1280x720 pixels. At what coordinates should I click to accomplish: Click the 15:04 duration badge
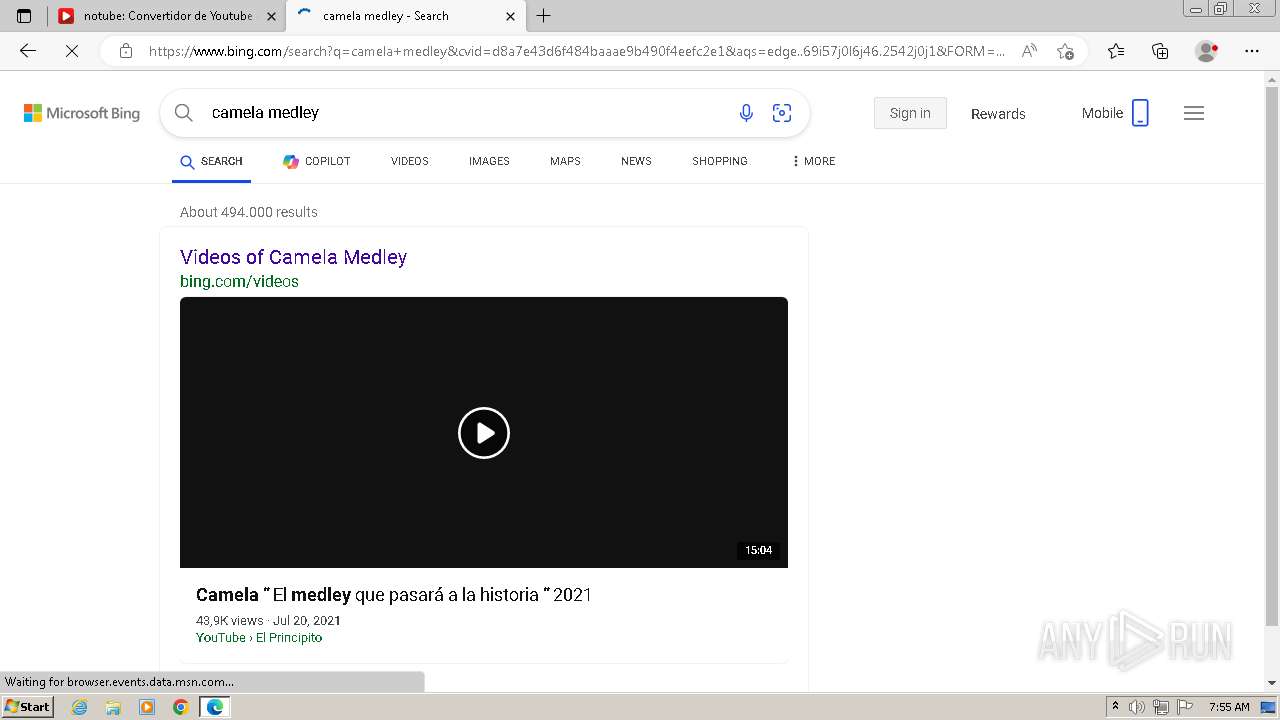click(759, 550)
